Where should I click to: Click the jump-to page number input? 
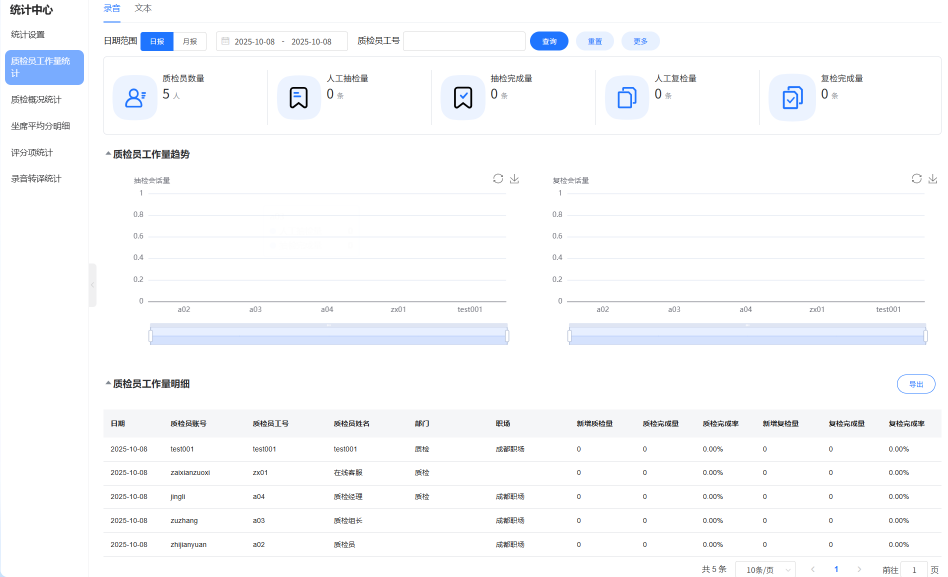coord(914,570)
